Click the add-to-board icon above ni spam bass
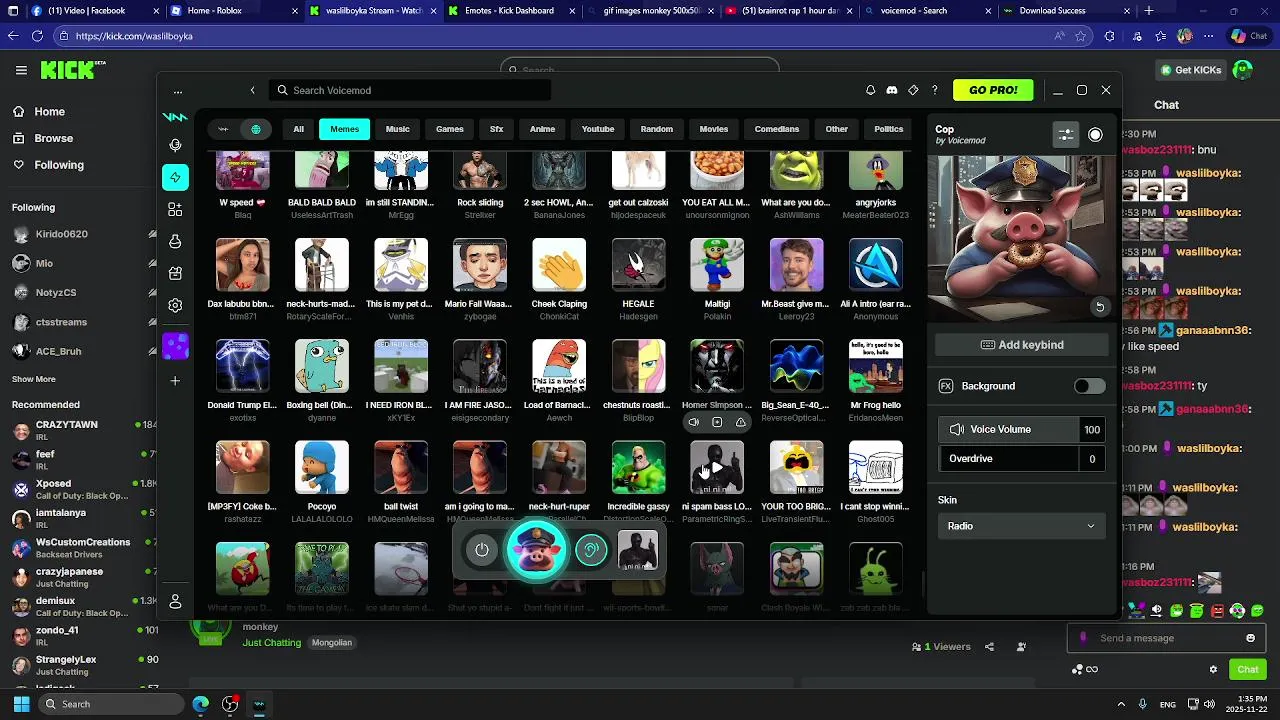 (717, 422)
